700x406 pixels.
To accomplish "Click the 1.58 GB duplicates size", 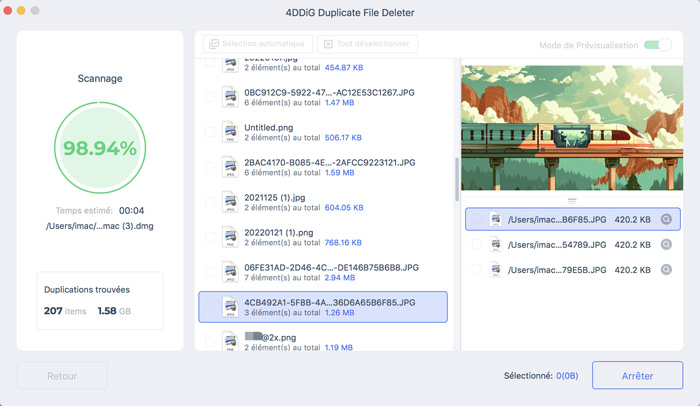I will tap(114, 311).
